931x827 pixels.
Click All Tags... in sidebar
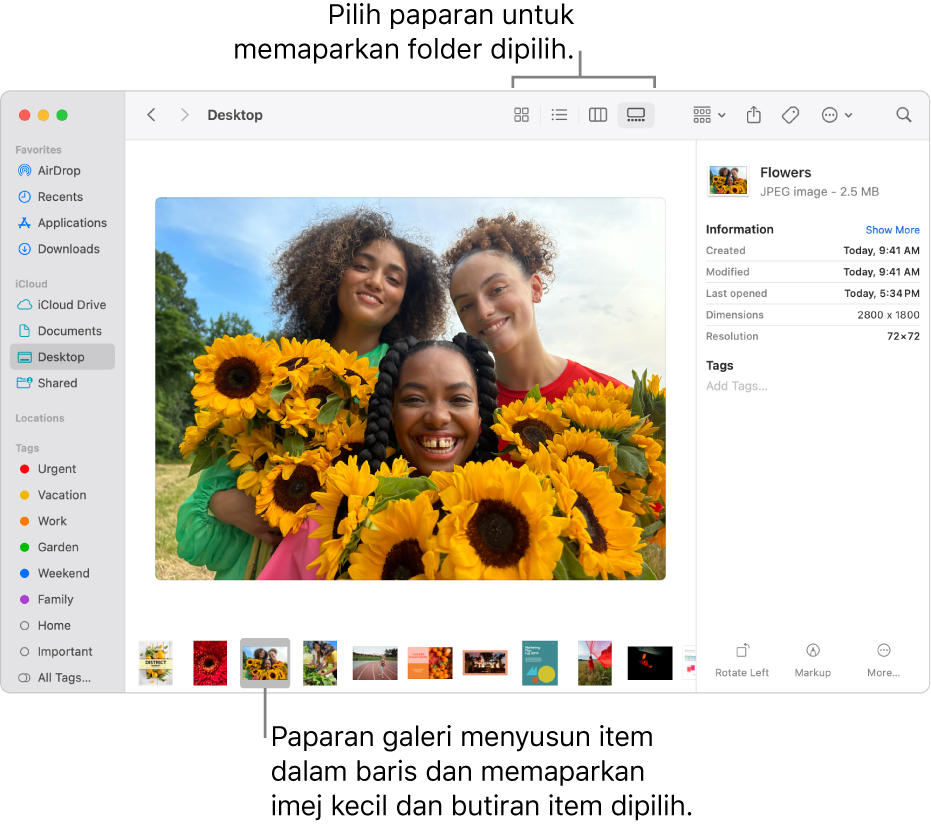63,678
